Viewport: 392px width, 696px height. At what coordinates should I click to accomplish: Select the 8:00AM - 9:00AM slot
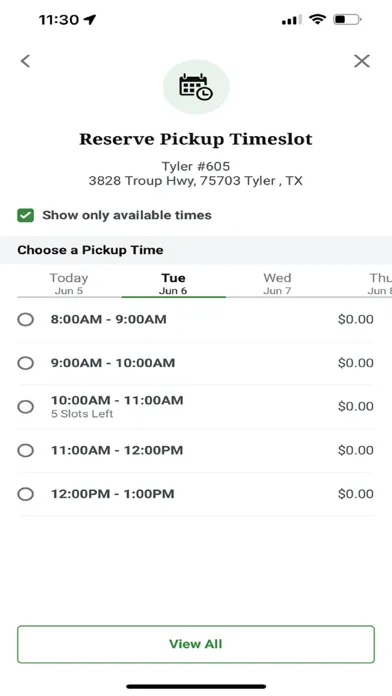(x=196, y=320)
